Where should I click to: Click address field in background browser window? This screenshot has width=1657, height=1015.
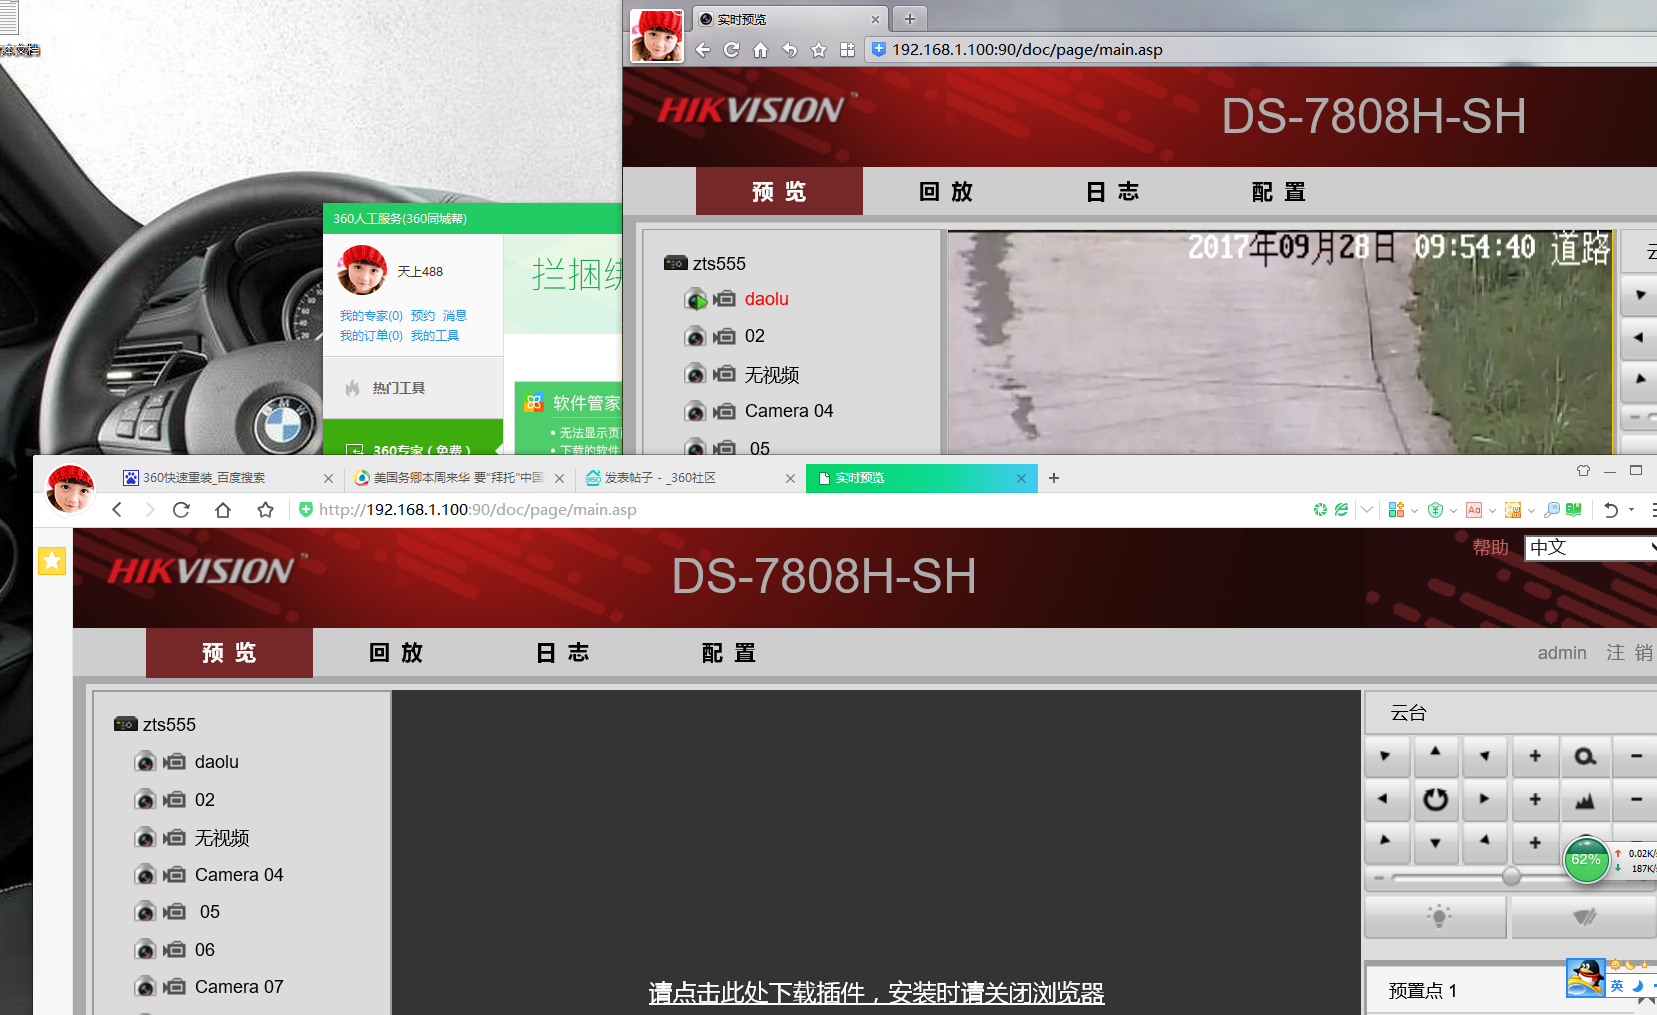pos(1260,50)
